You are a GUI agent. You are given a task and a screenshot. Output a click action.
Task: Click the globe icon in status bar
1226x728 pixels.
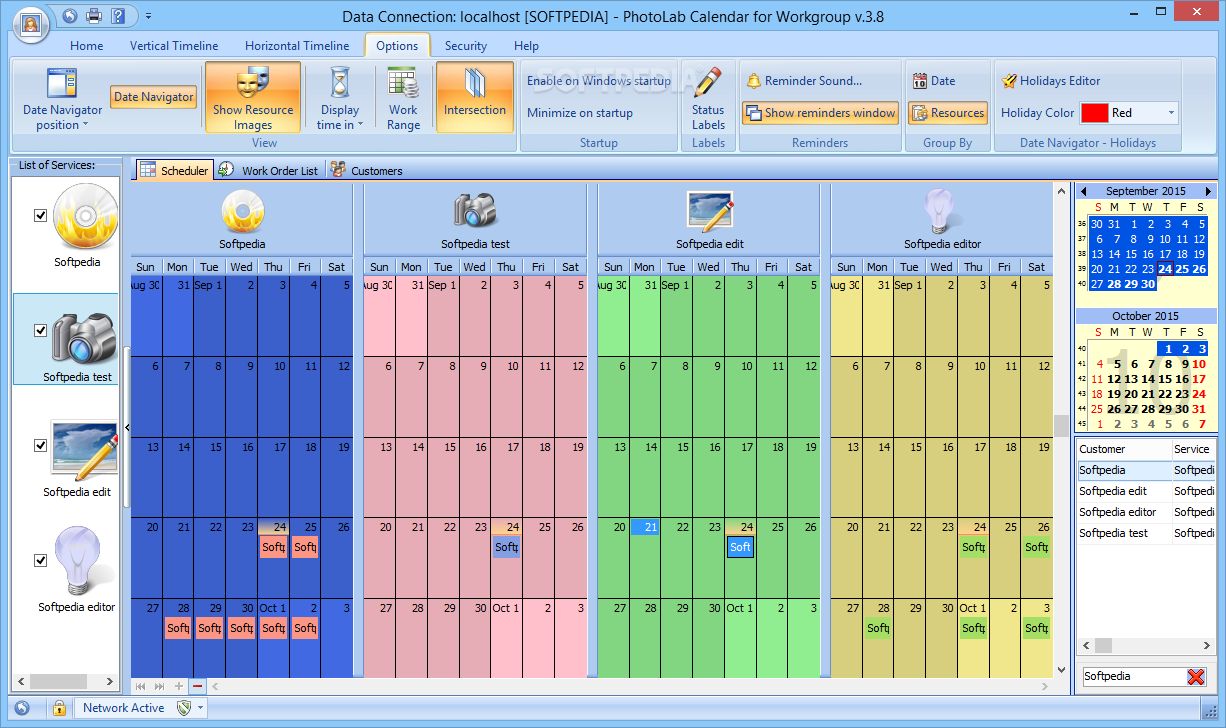point(21,708)
